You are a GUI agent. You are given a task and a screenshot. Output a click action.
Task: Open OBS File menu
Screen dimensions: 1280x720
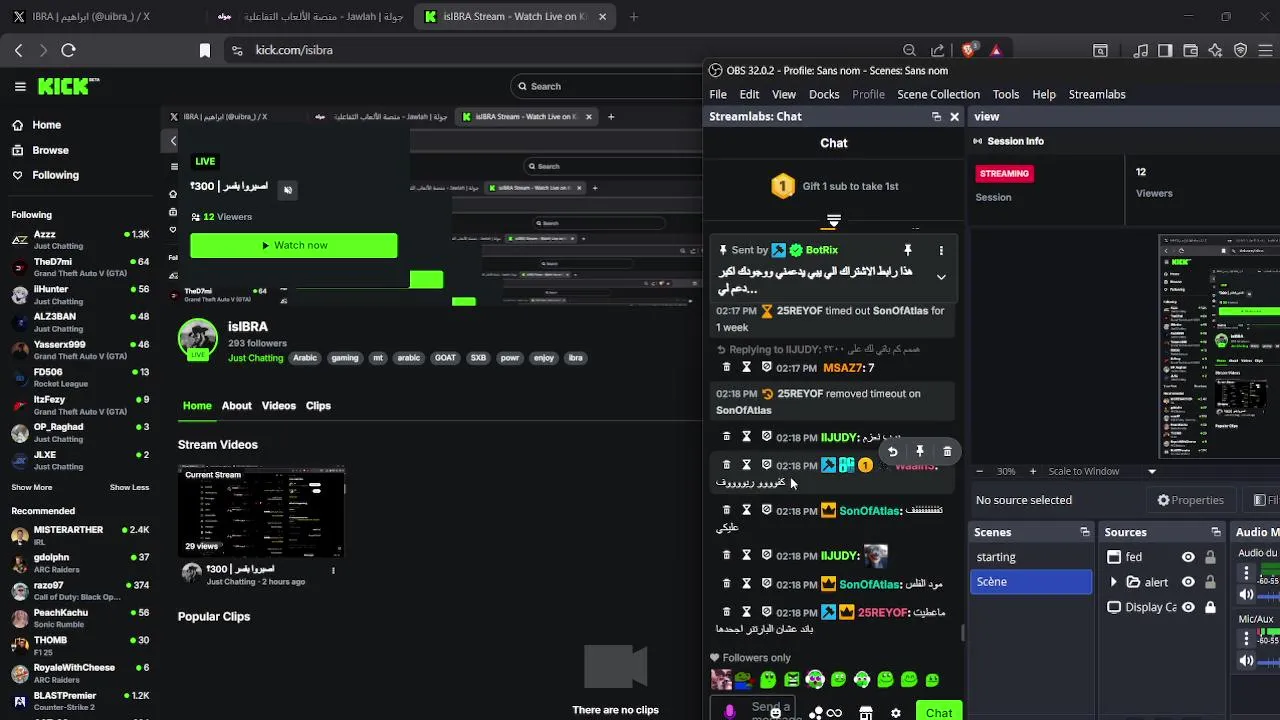(x=718, y=94)
